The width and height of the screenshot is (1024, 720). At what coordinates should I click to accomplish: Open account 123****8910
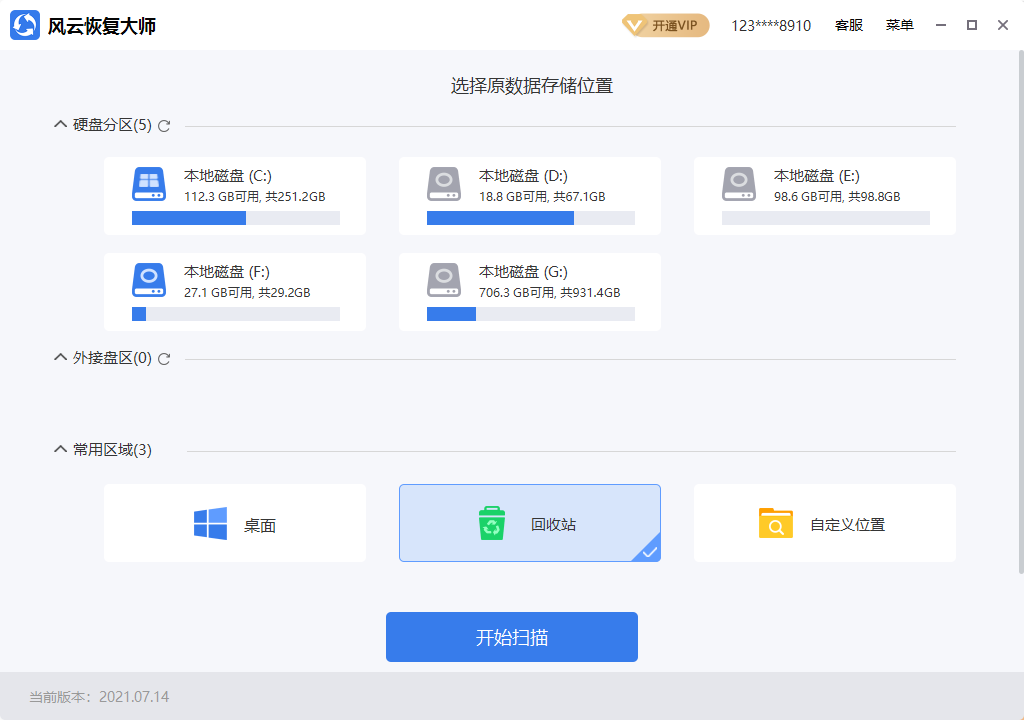click(x=771, y=25)
